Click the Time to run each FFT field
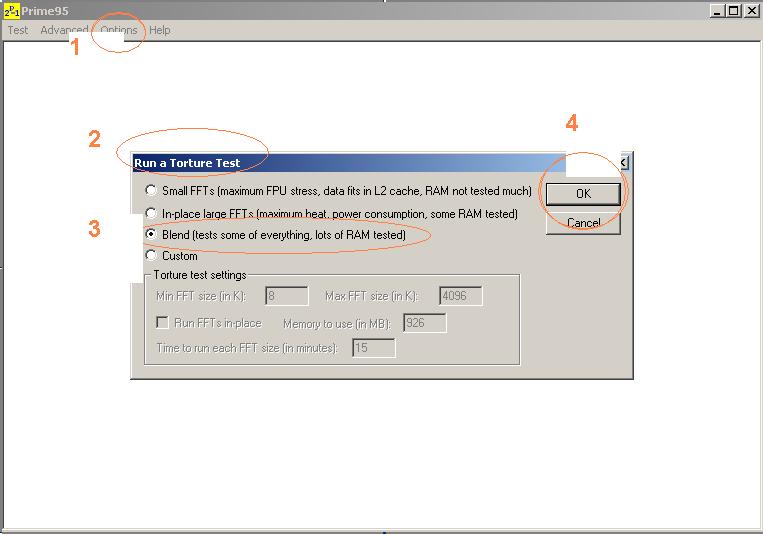763x534 pixels. tap(374, 348)
